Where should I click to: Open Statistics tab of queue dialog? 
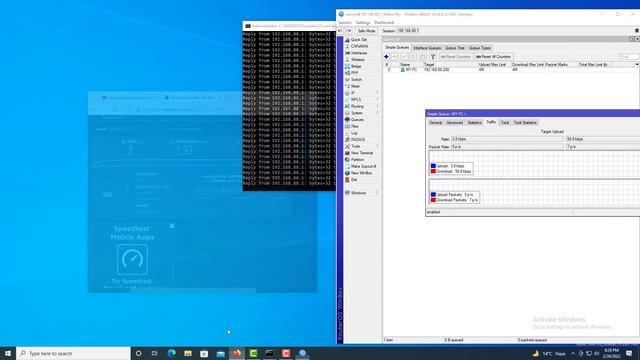coord(474,122)
